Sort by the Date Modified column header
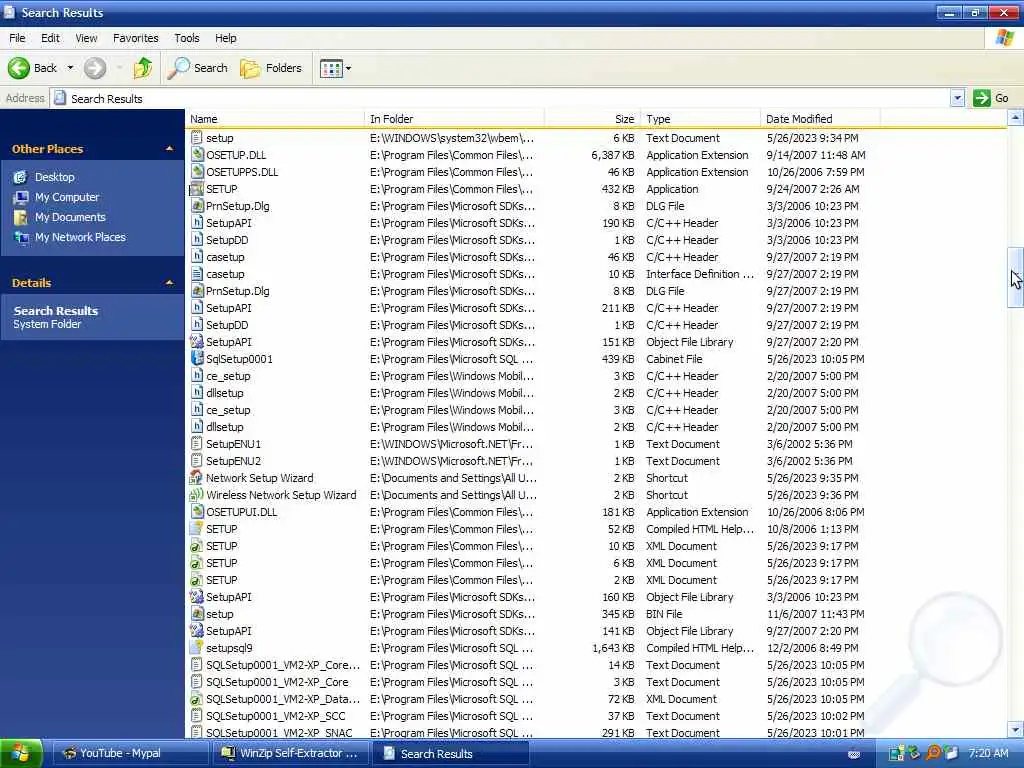This screenshot has width=1024, height=768. pos(820,119)
